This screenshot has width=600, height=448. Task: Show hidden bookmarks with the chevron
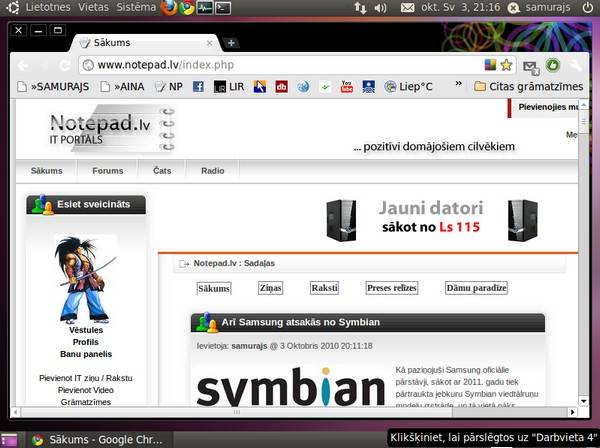click(x=458, y=83)
